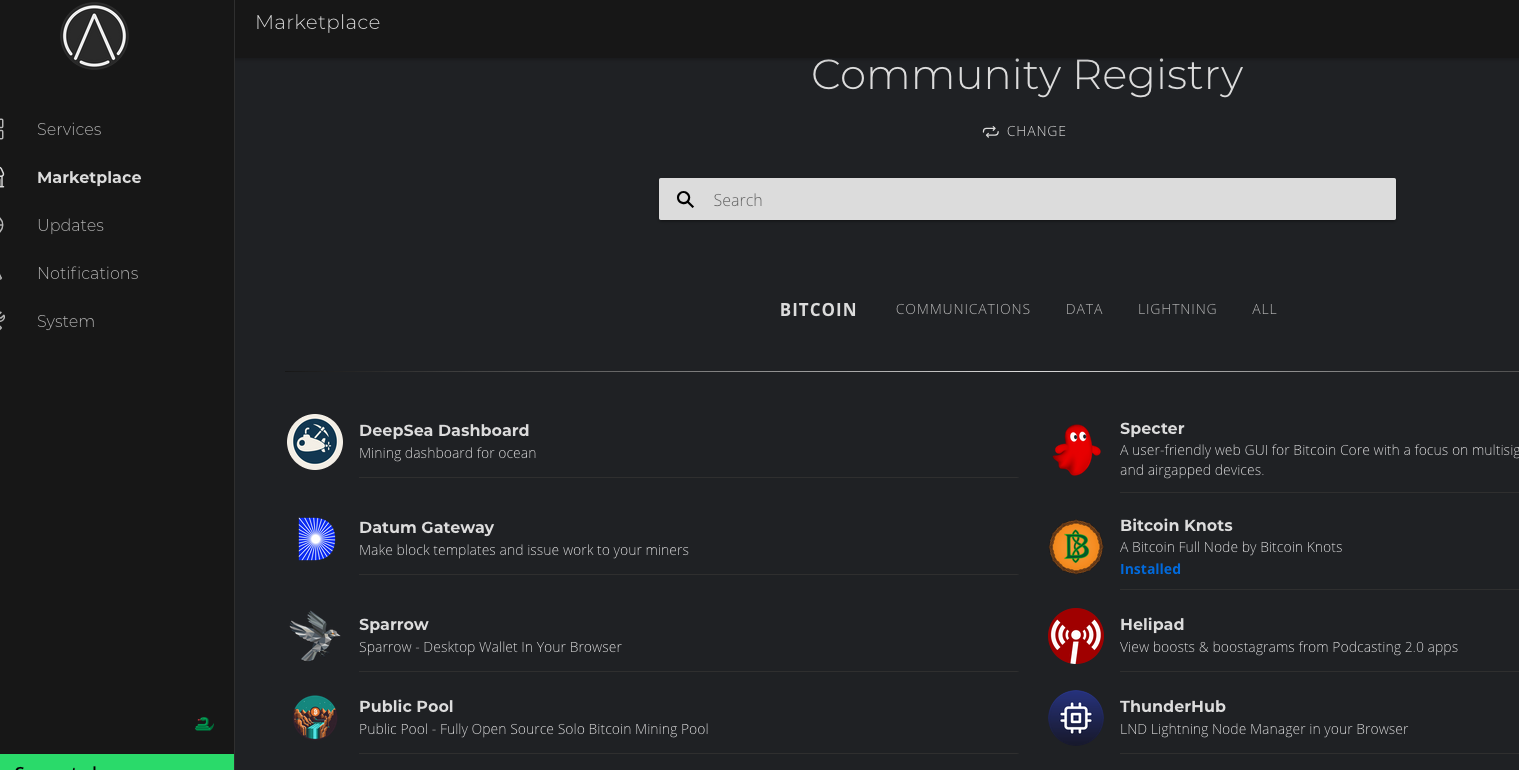Image resolution: width=1519 pixels, height=770 pixels.
Task: Click the Marketplace page header title
Action: pyautogui.click(x=318, y=22)
